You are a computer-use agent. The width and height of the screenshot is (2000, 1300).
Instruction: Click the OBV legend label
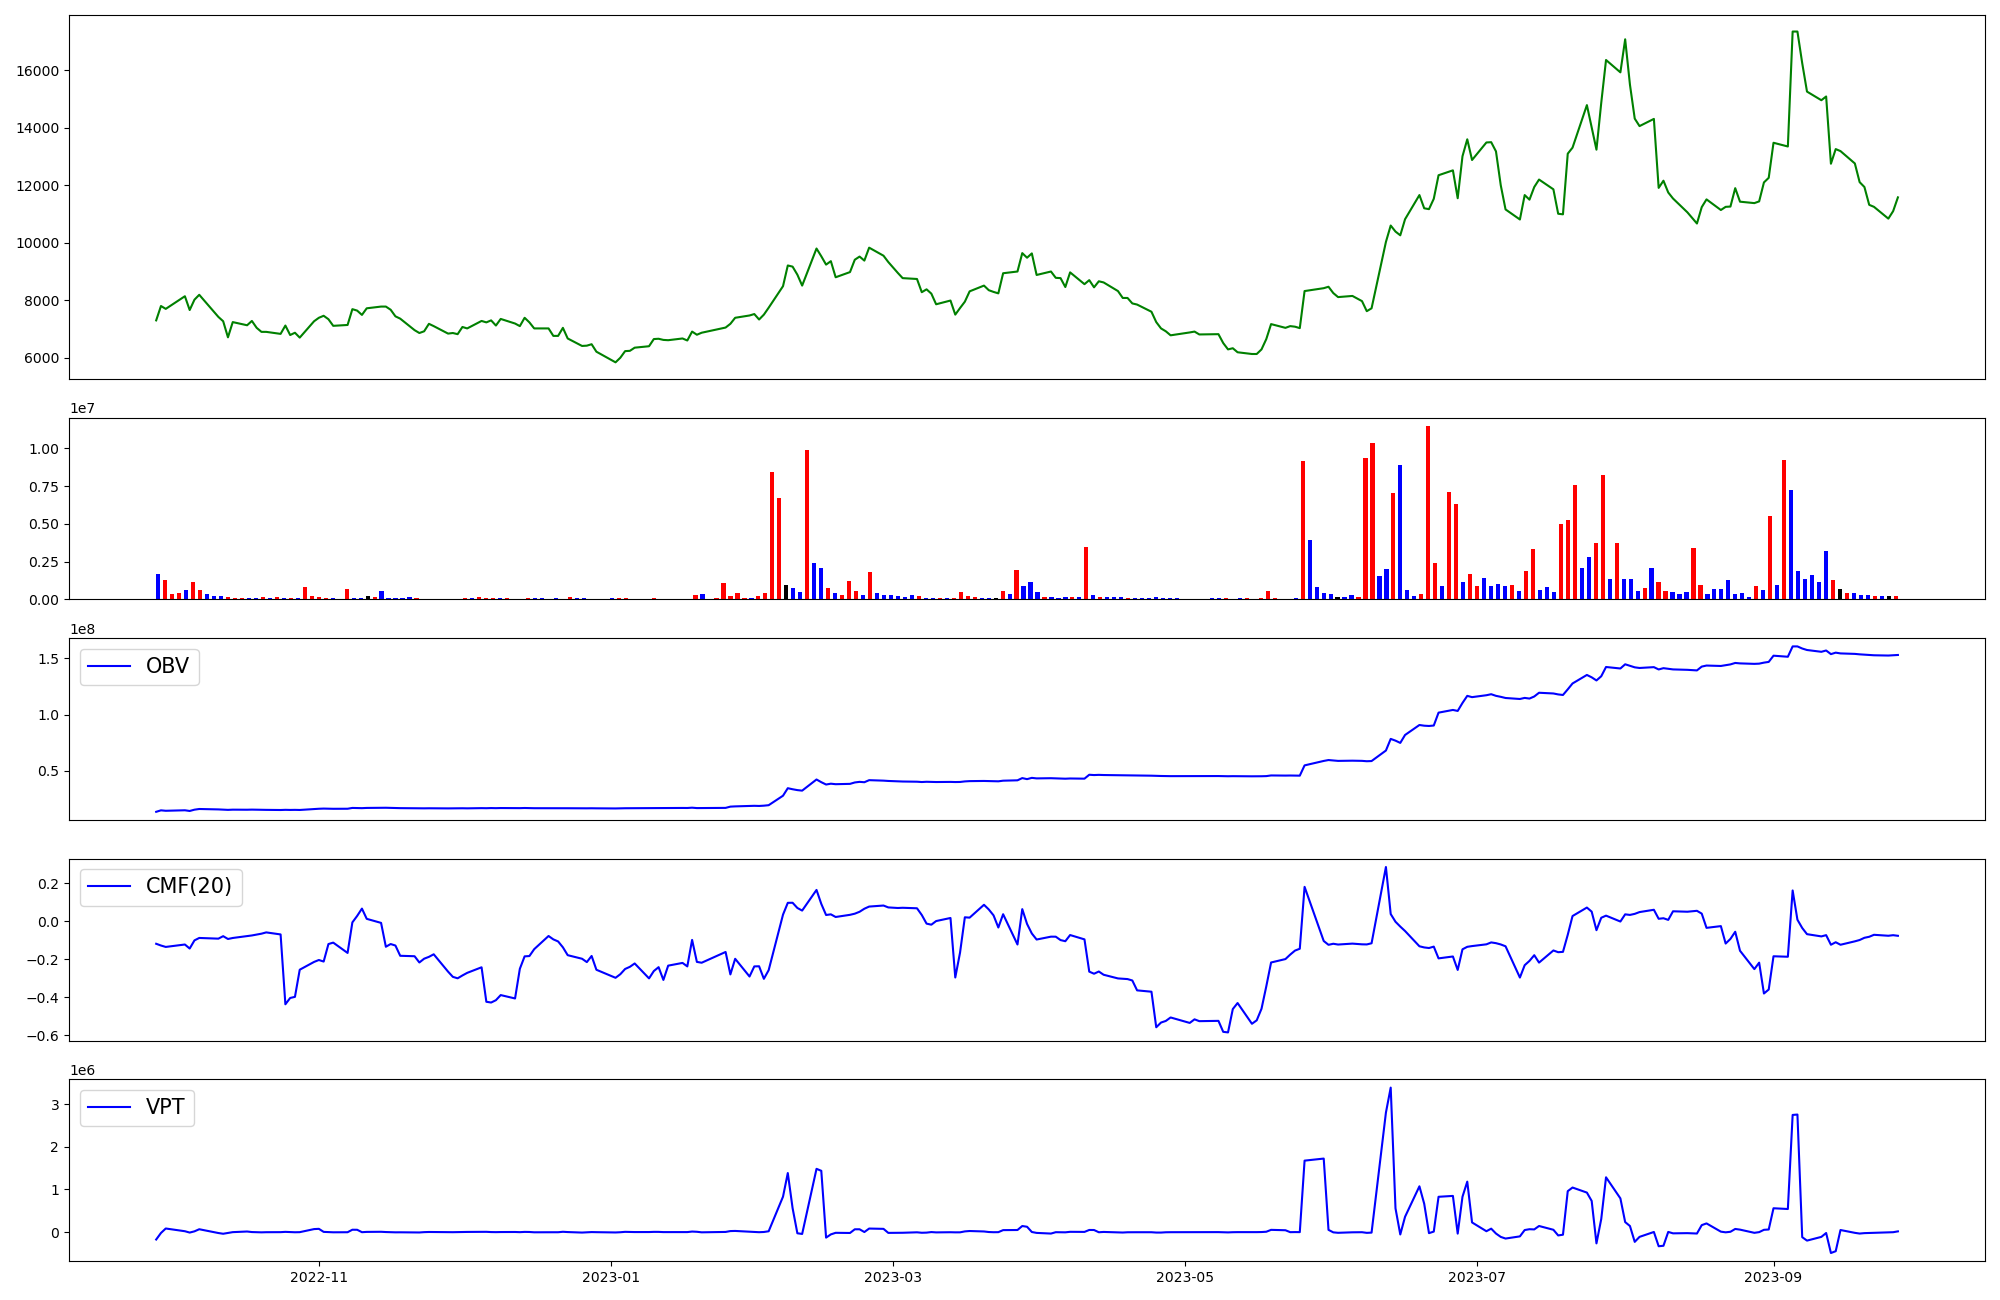click(167, 667)
